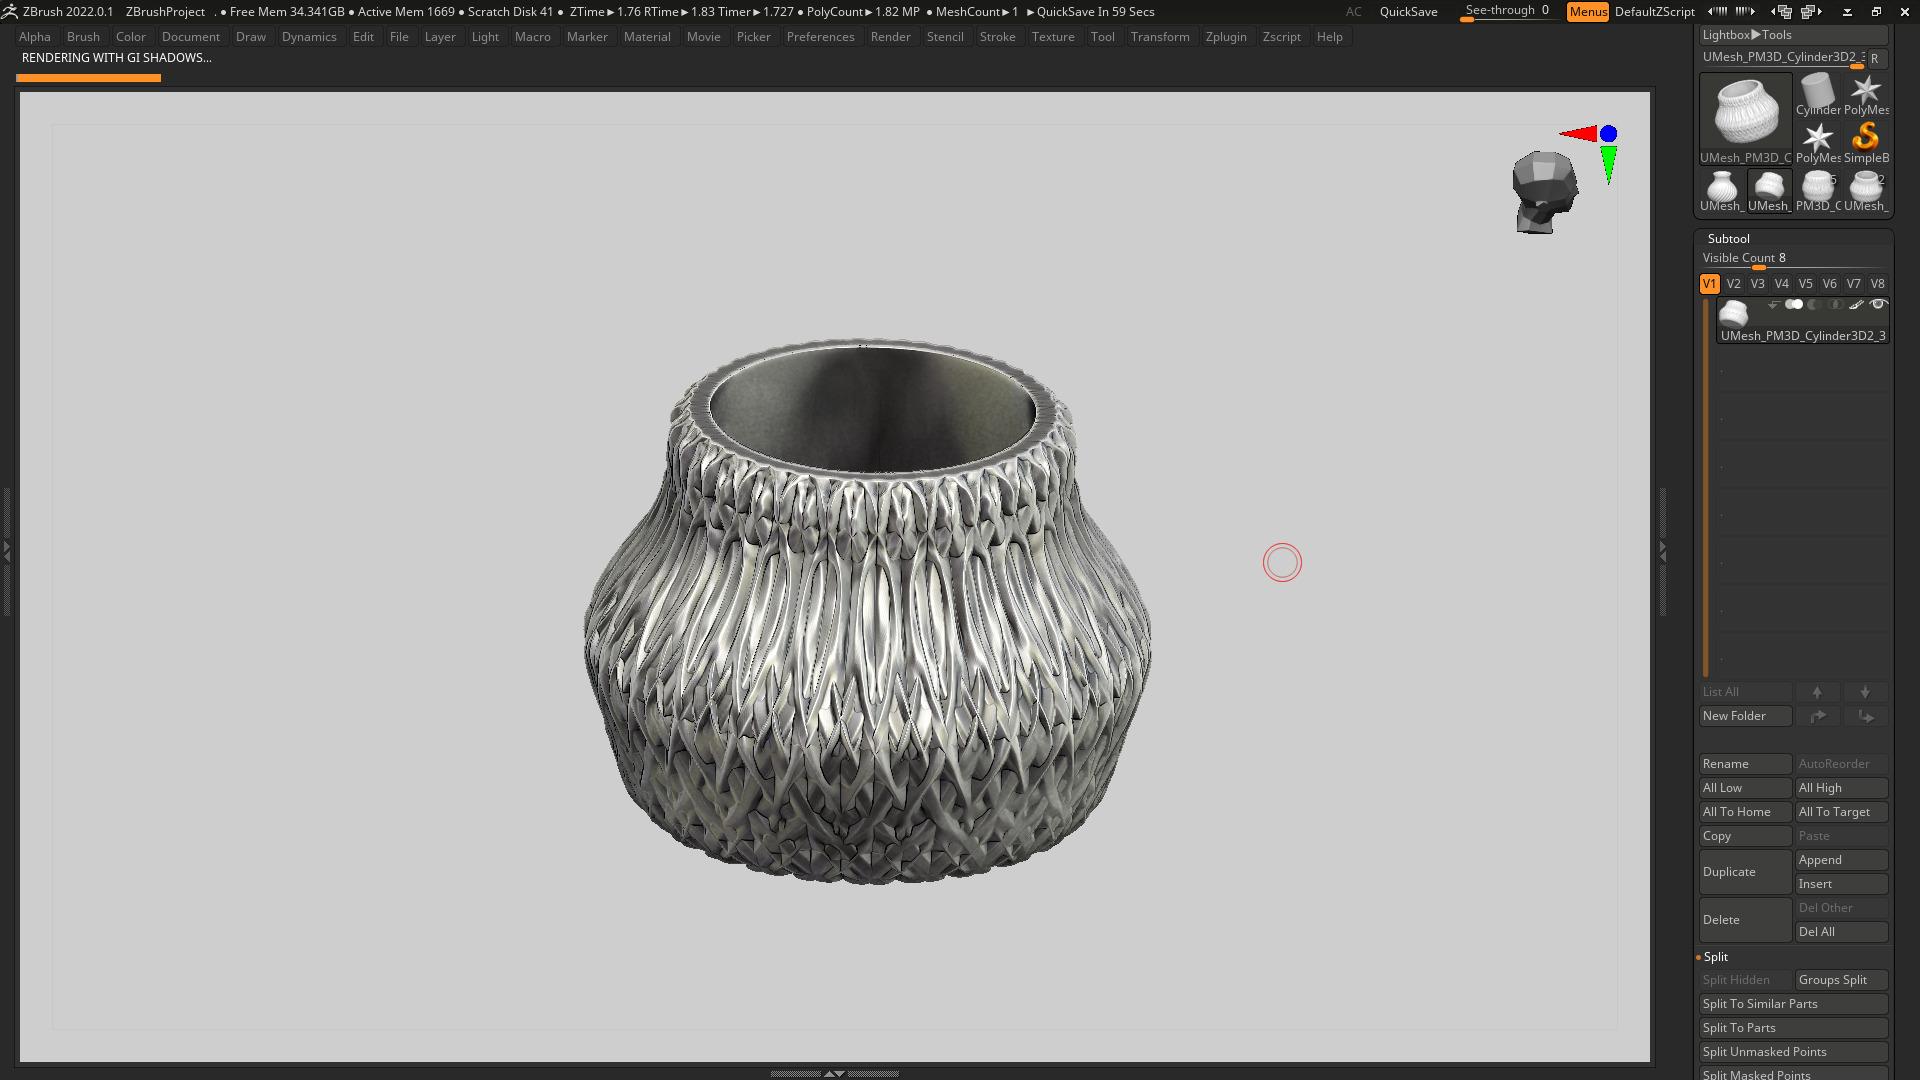This screenshot has height=1080, width=1920.
Task: Click the Groups Split button
Action: pyautogui.click(x=1842, y=980)
